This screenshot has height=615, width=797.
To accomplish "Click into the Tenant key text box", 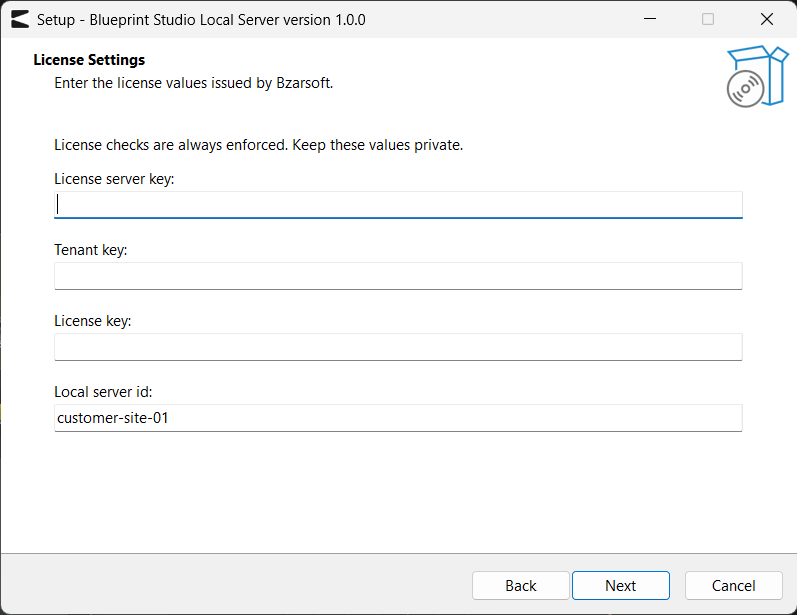I will pos(398,276).
